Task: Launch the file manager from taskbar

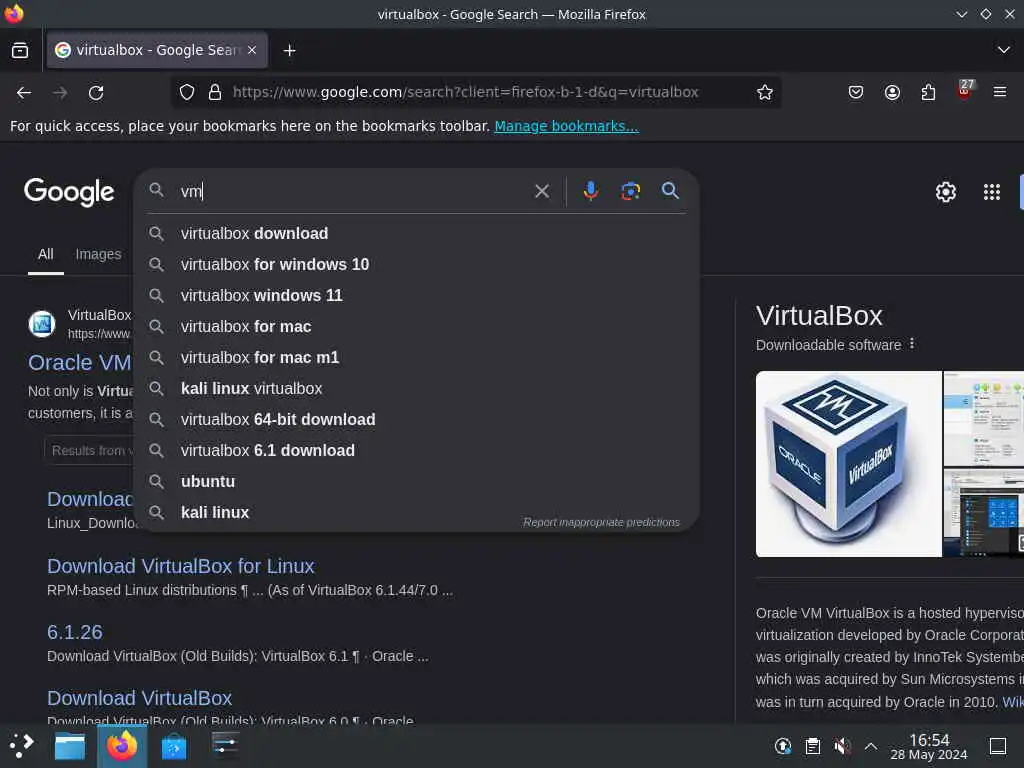Action: tap(70, 746)
